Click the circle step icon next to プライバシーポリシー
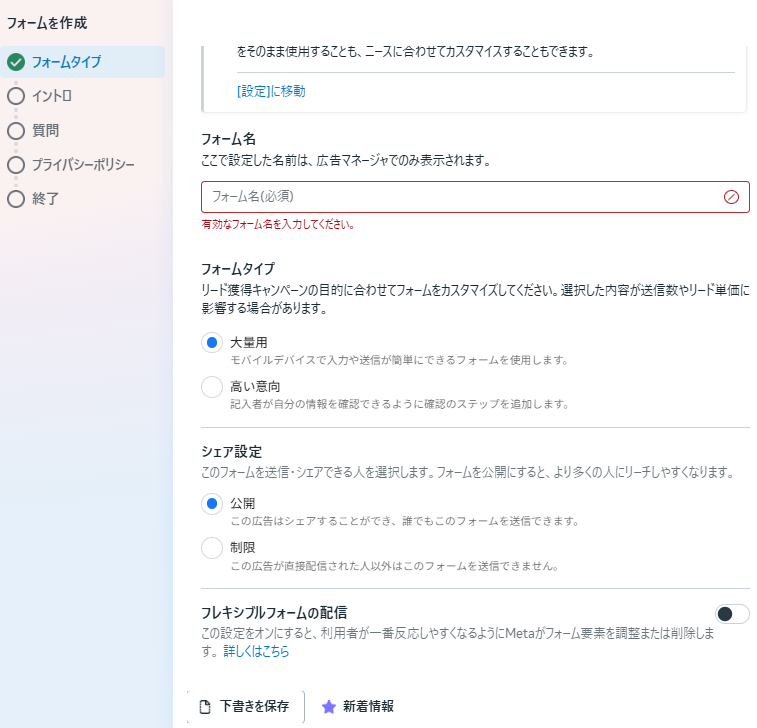The height and width of the screenshot is (728, 757). click(x=15, y=164)
